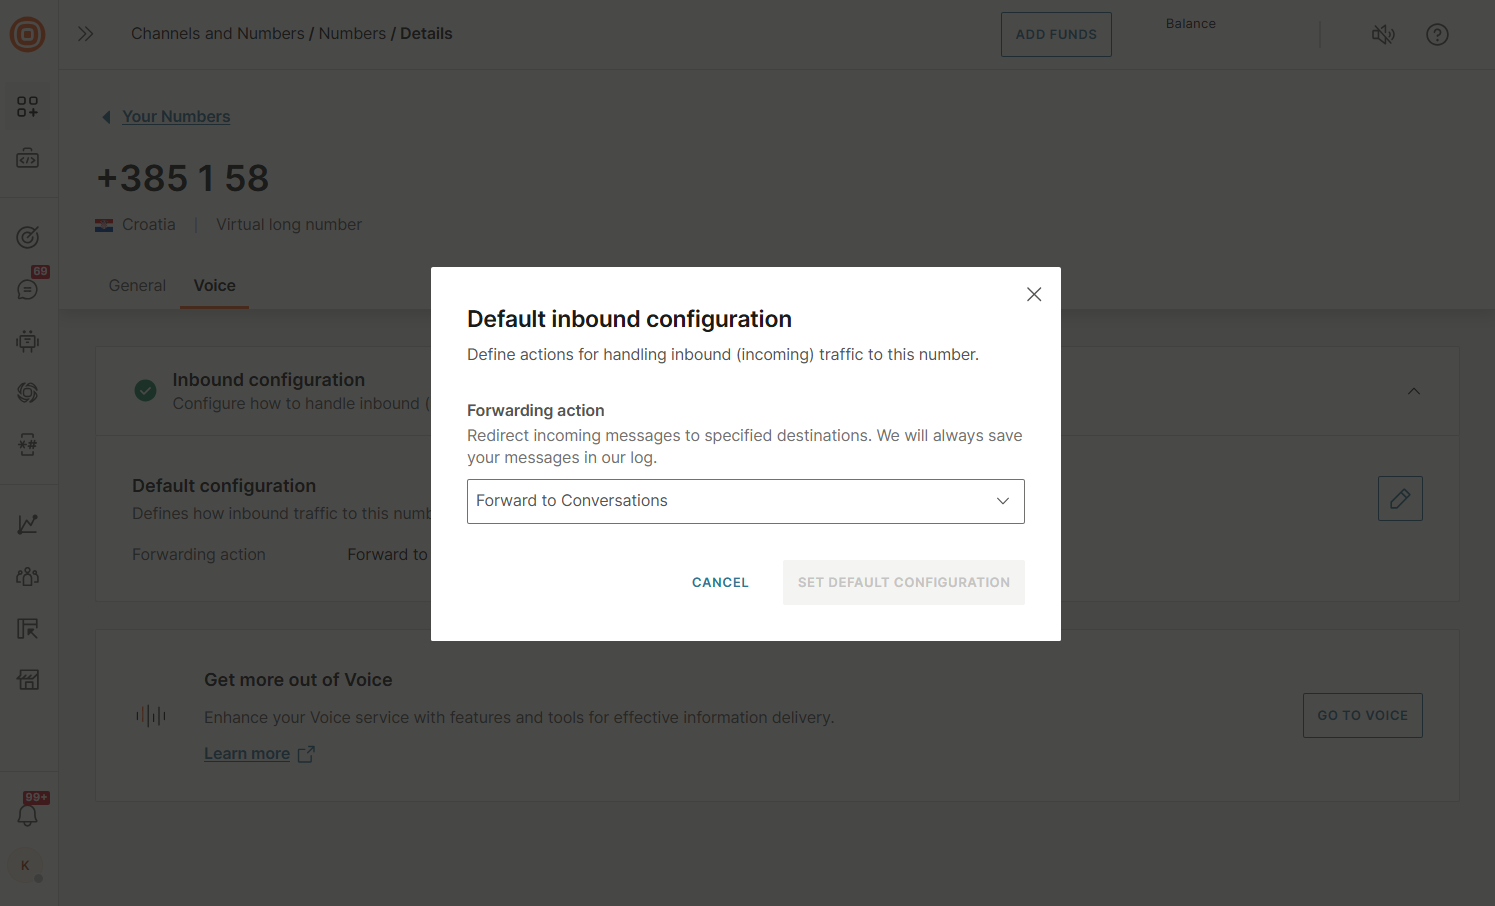Click the muted speaker icon in header

[x=1383, y=35]
